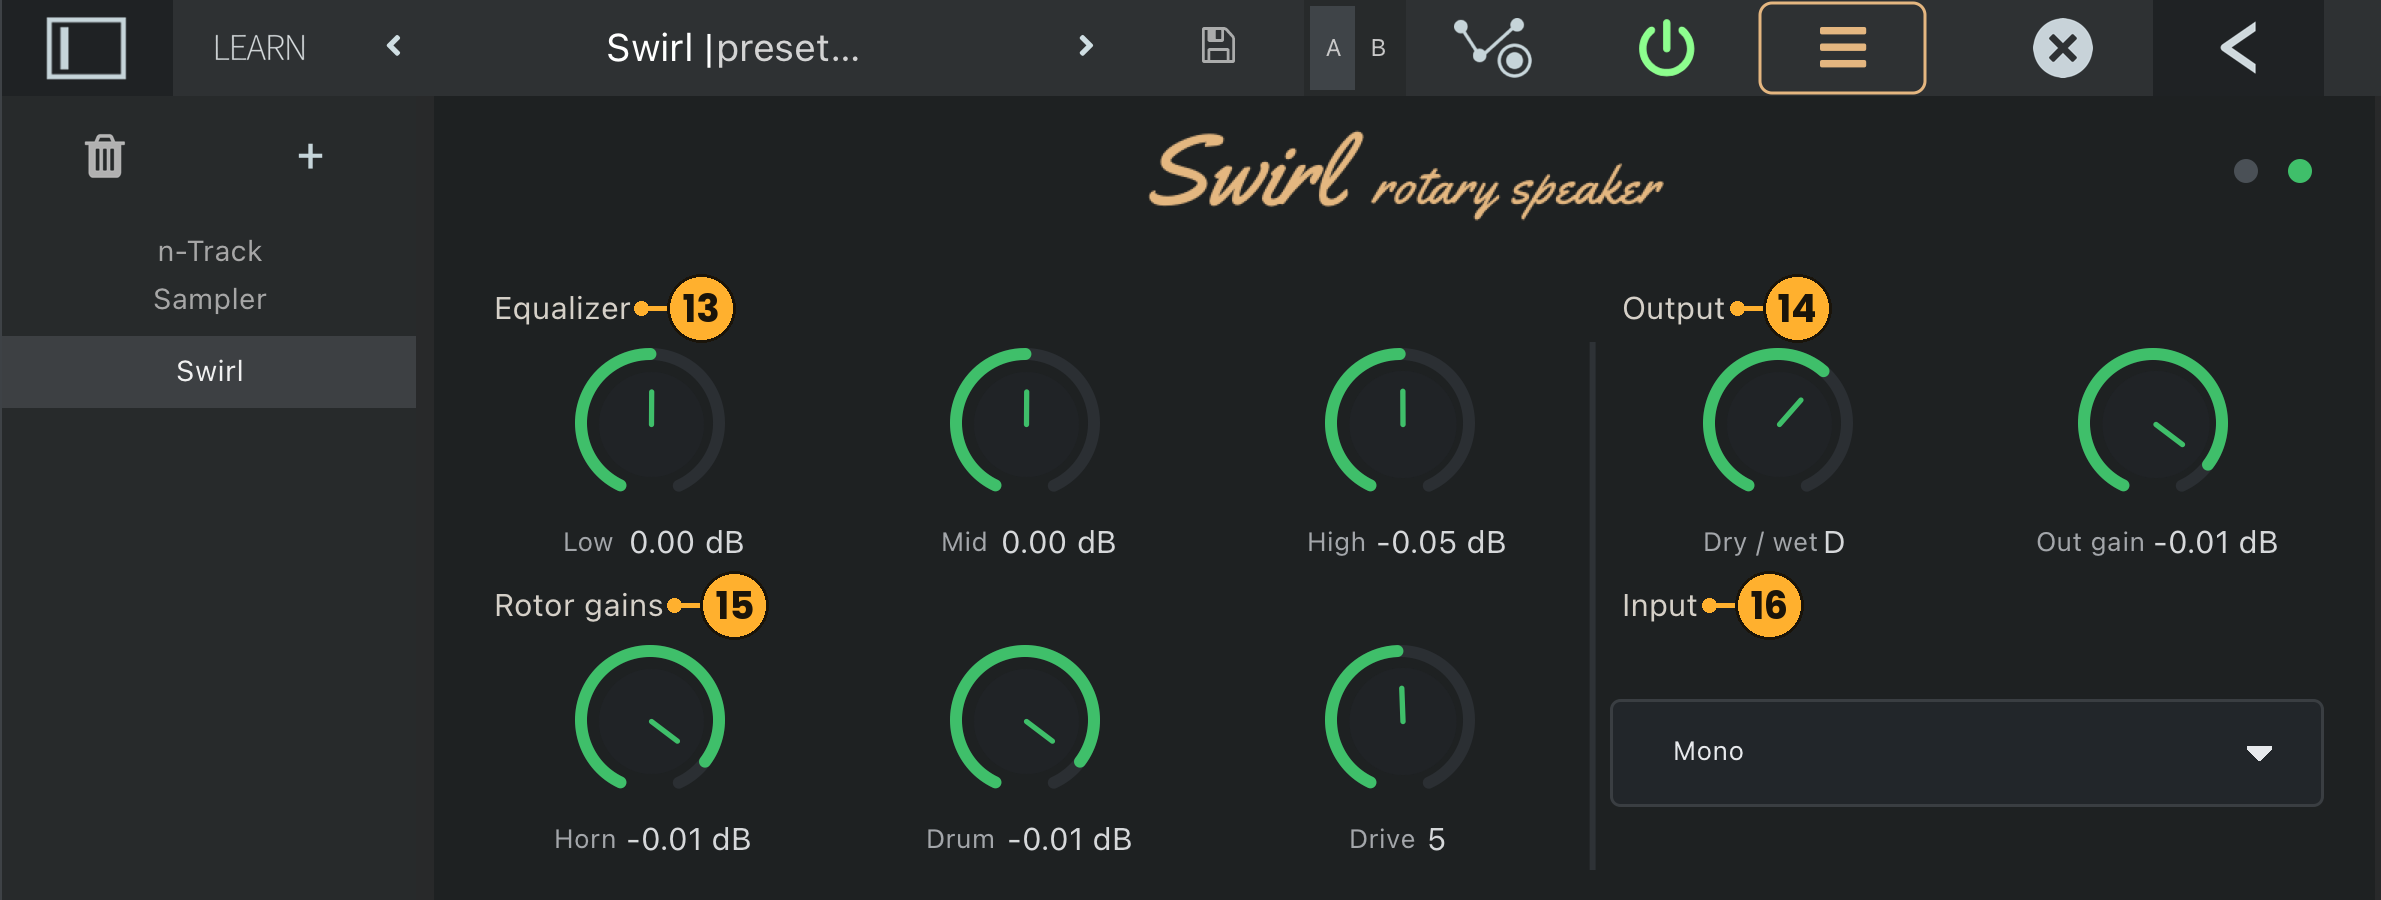Open the Swirl preset name list

[733, 48]
